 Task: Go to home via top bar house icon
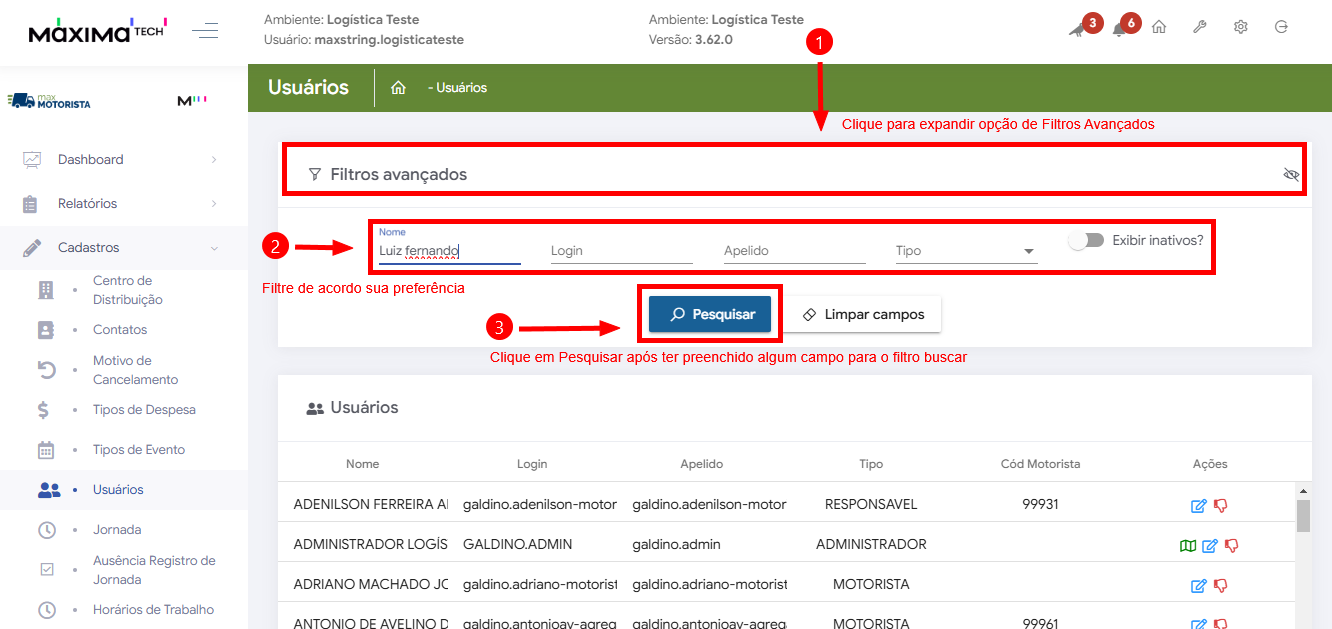tap(1159, 27)
